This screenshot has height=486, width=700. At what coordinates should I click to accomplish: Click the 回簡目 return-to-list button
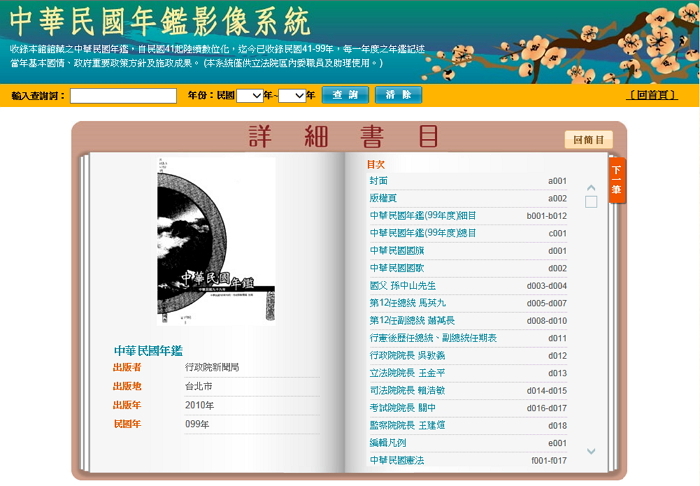588,140
